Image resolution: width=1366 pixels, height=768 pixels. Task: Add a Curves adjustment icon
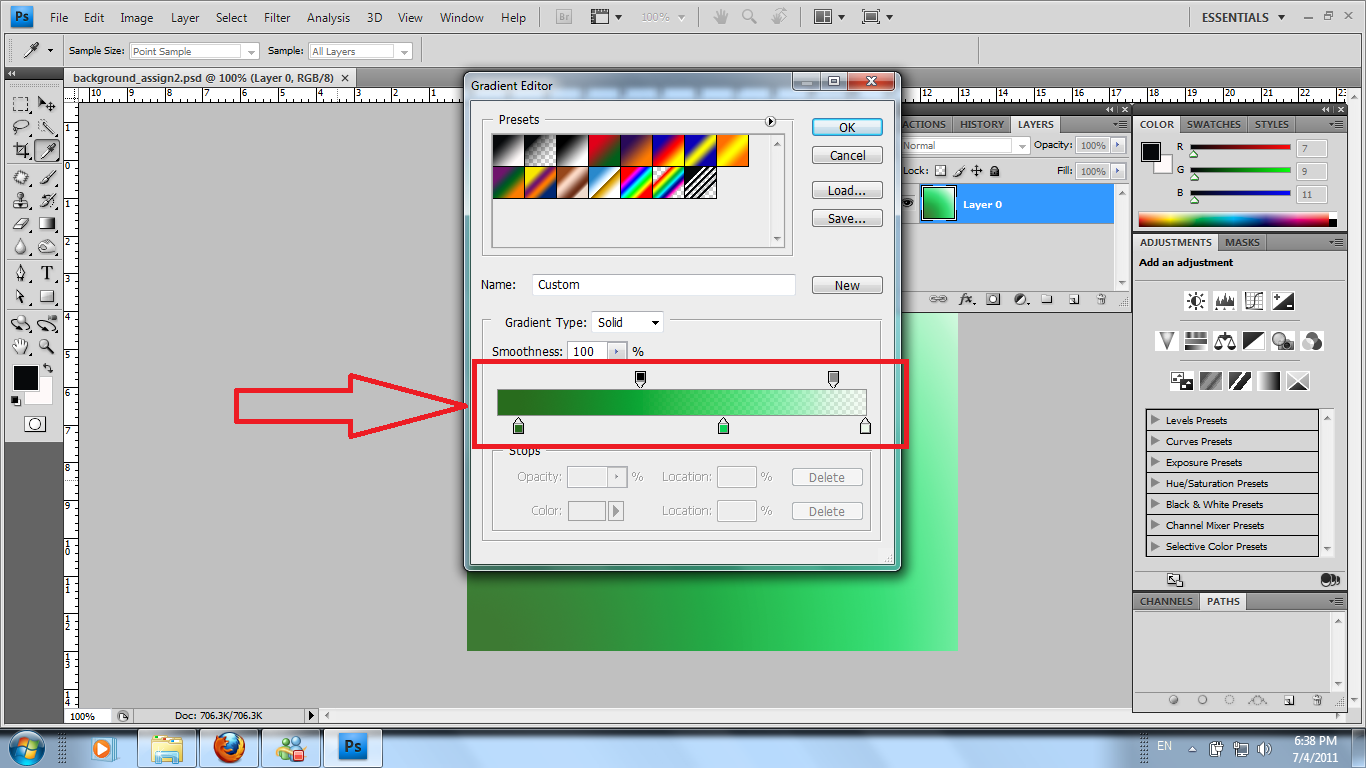coord(1254,301)
